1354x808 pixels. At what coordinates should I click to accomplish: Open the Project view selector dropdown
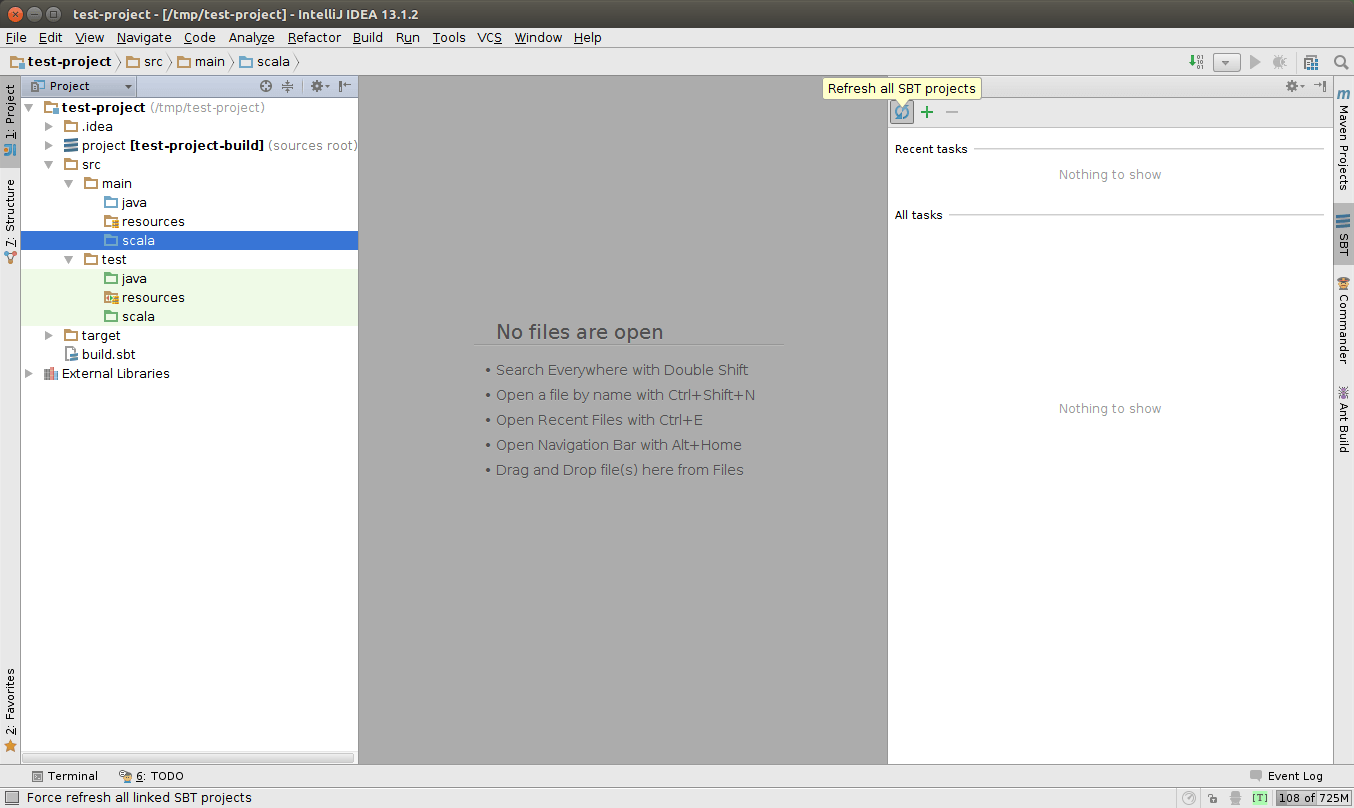coord(82,86)
